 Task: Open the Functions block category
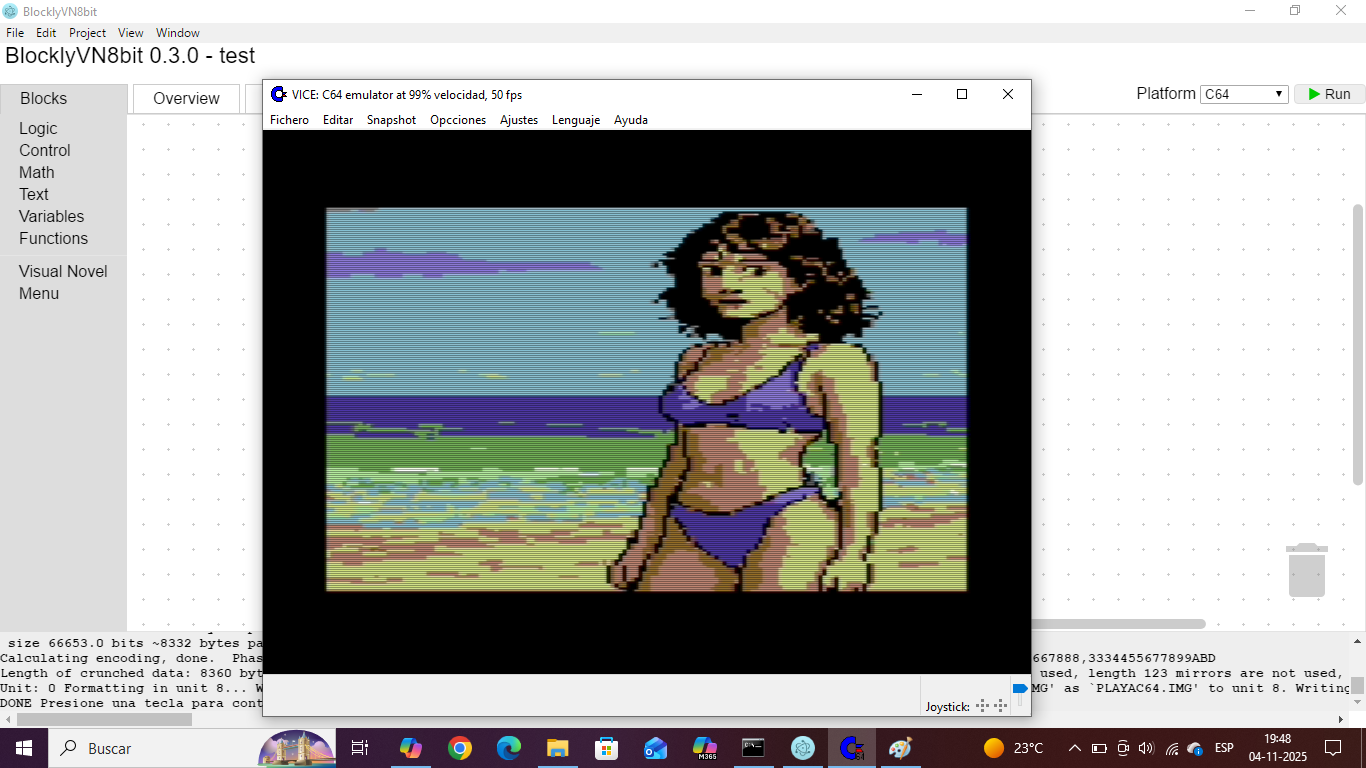(x=54, y=238)
